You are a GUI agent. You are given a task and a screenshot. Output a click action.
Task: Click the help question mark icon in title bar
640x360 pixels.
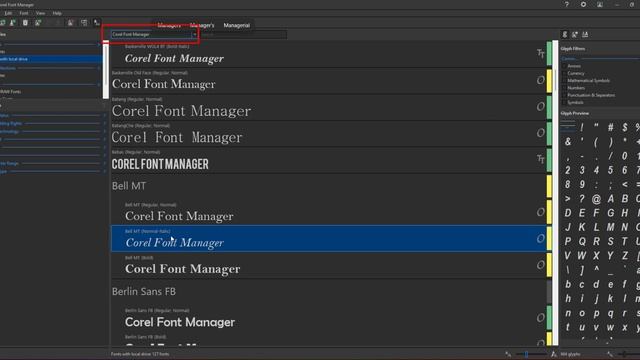[x=567, y=4]
